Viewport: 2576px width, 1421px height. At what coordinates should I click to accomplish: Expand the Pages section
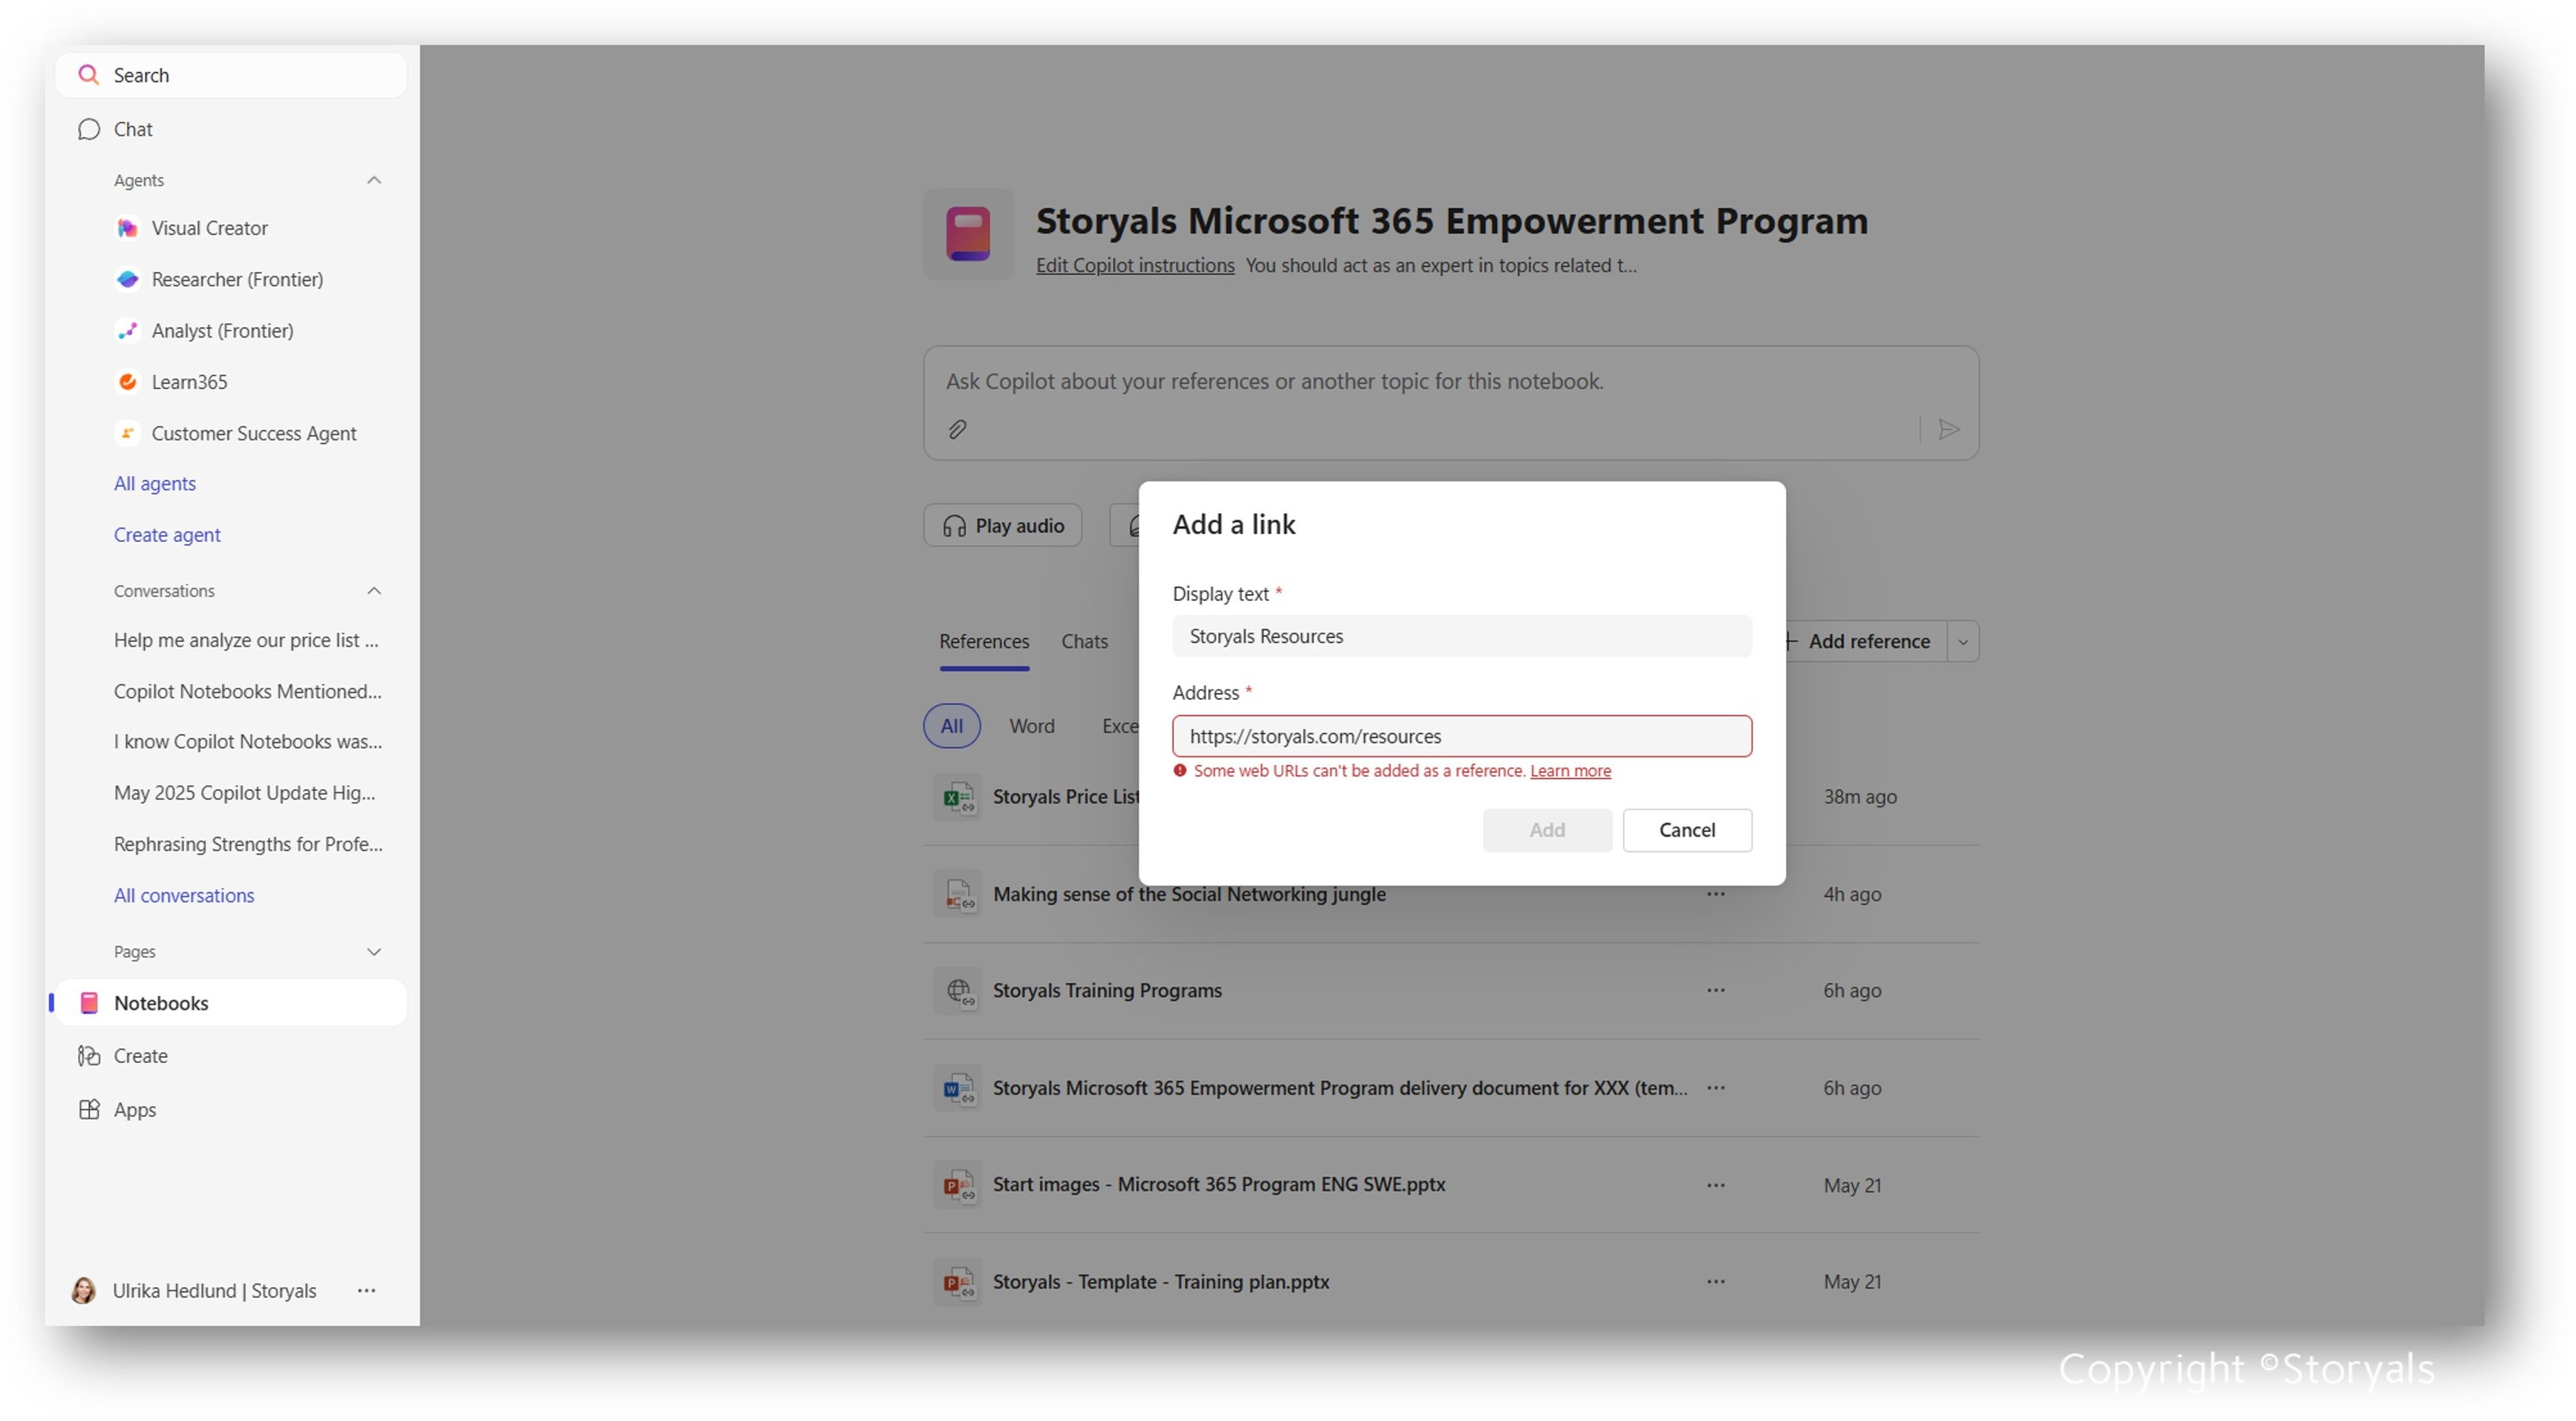pos(374,951)
